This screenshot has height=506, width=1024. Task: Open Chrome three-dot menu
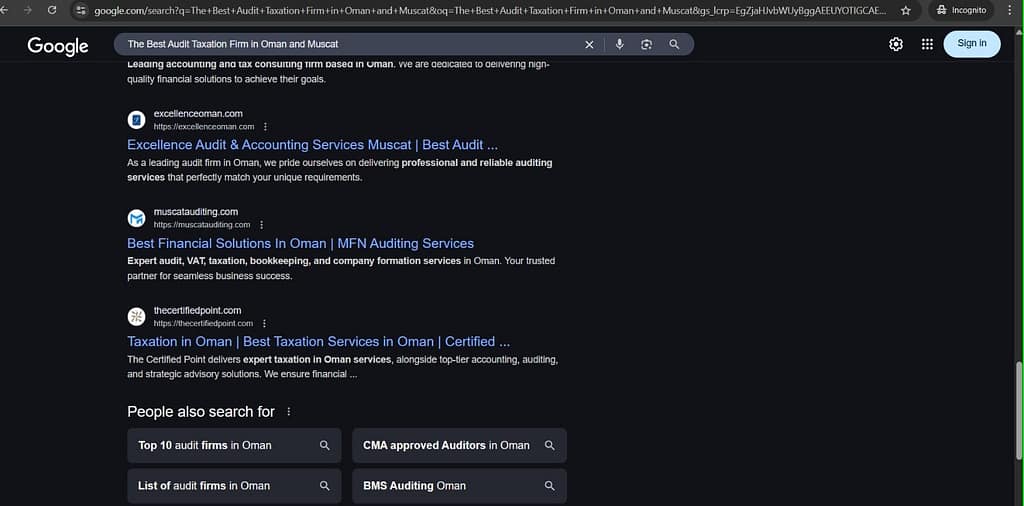tap(1010, 10)
